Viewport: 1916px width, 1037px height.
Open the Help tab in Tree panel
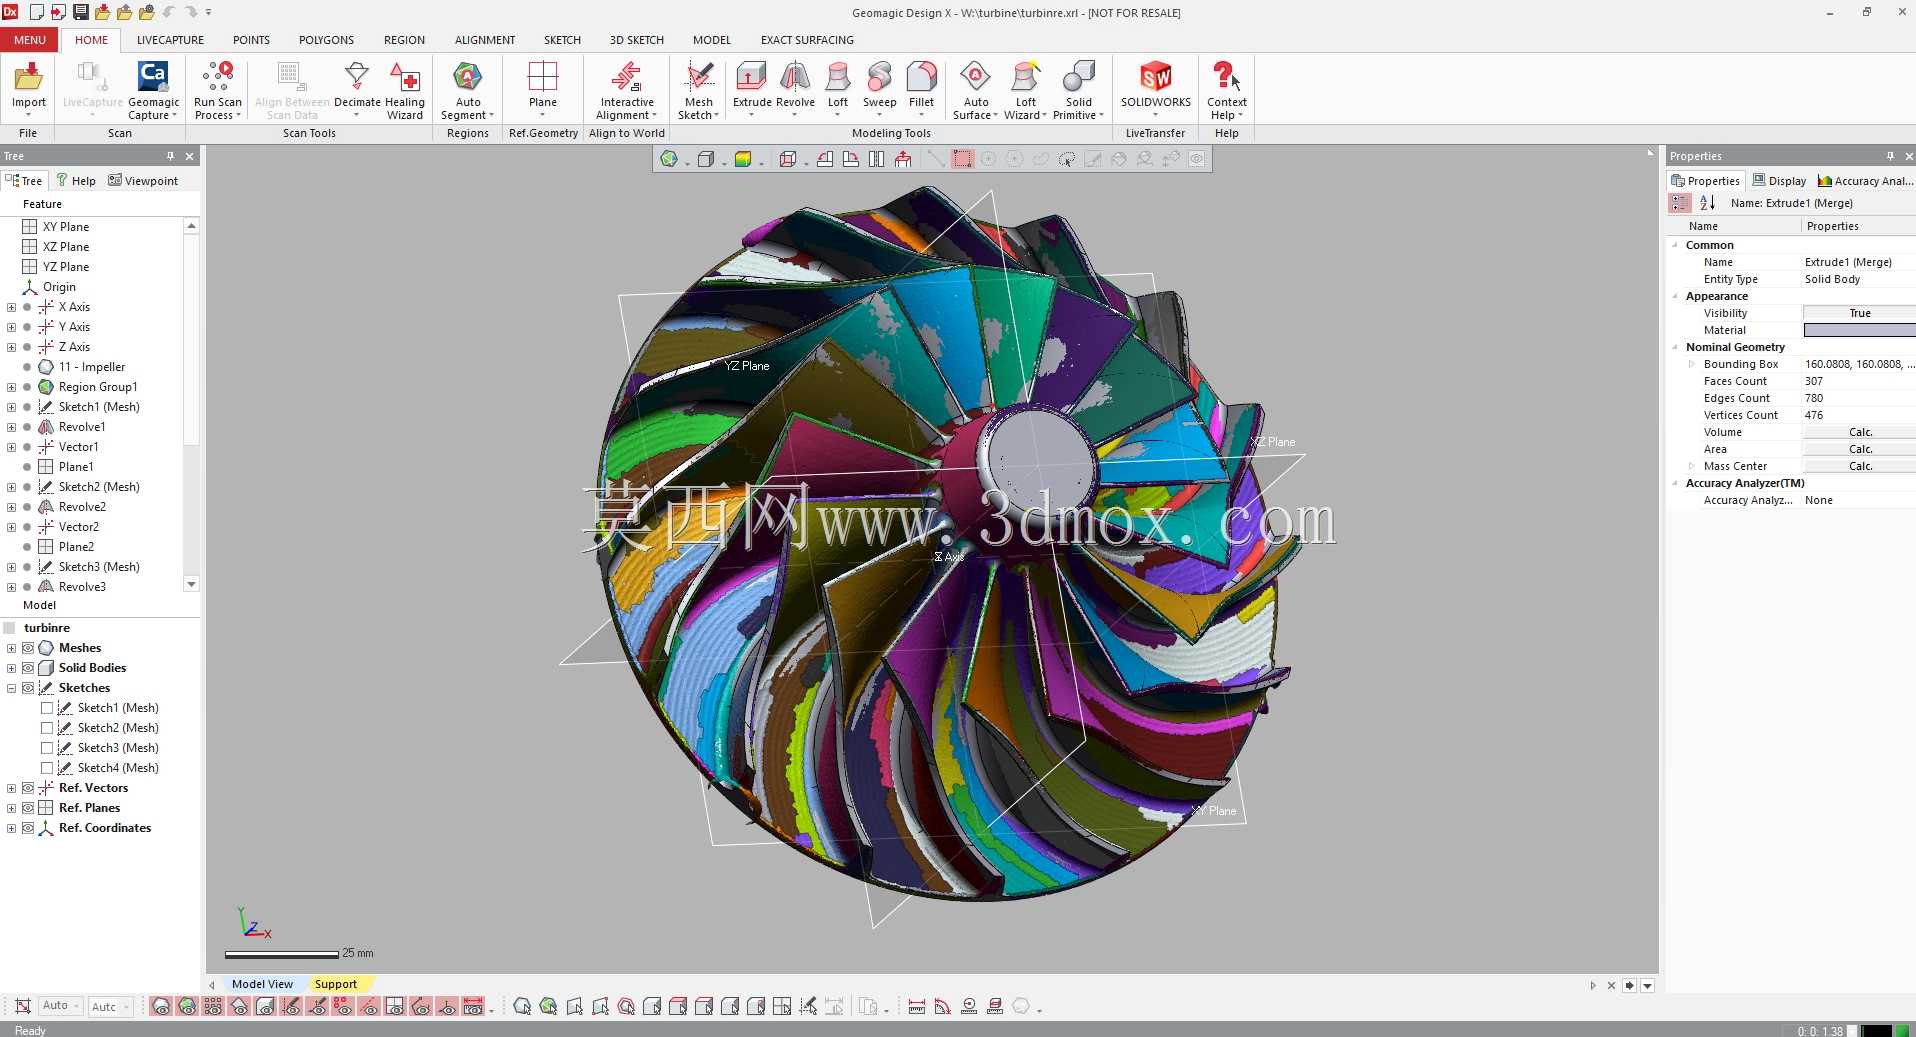pyautogui.click(x=76, y=181)
